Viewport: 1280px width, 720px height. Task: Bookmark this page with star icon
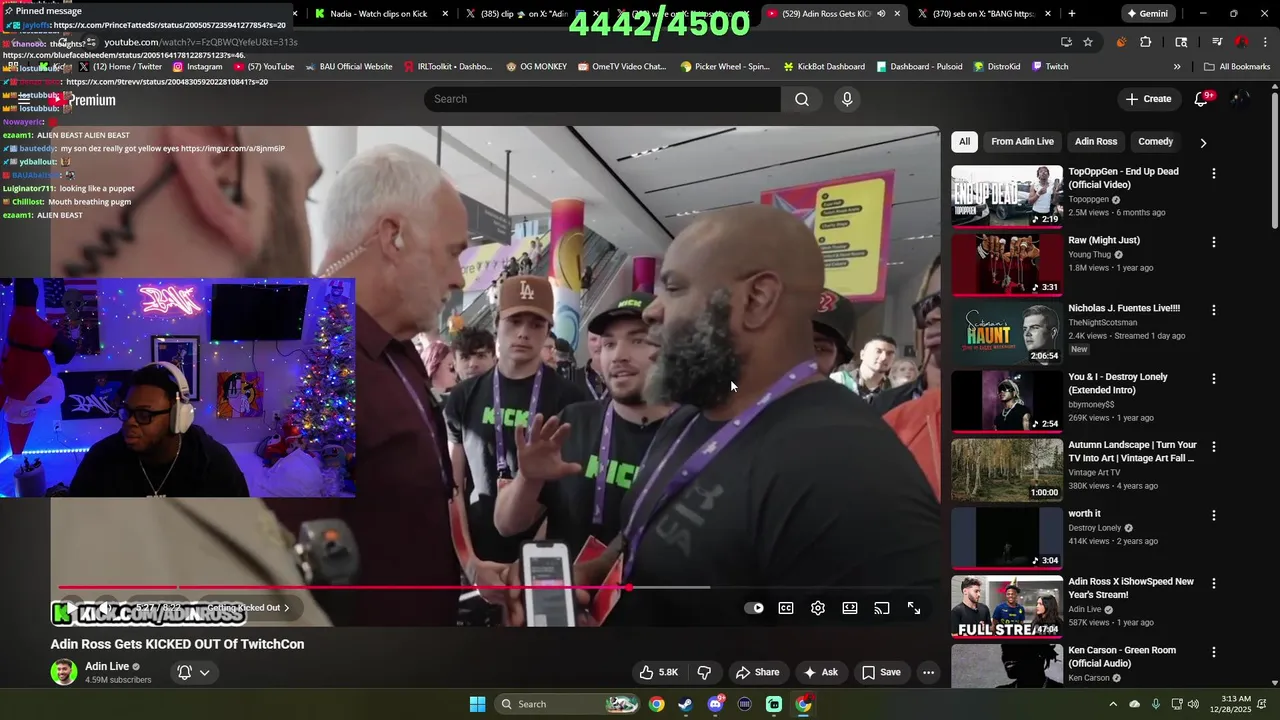1088,42
